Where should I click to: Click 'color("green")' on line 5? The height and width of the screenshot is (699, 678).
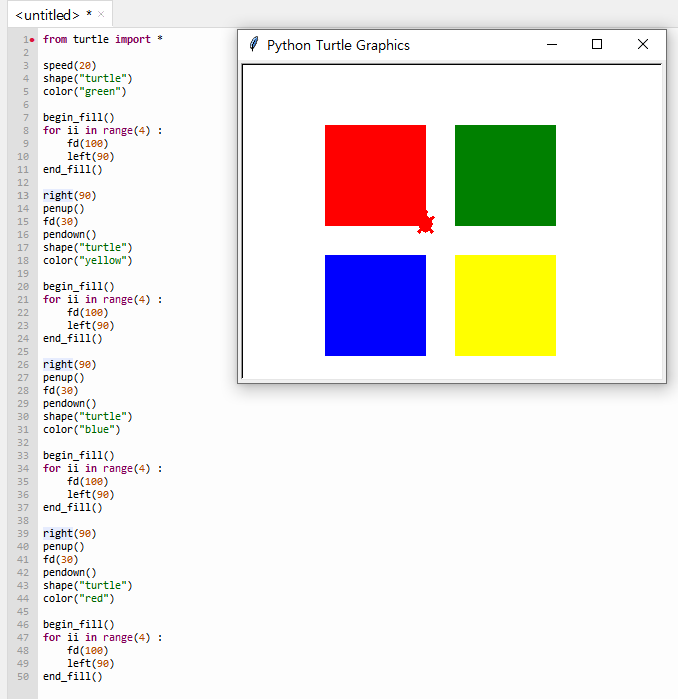coord(85,91)
